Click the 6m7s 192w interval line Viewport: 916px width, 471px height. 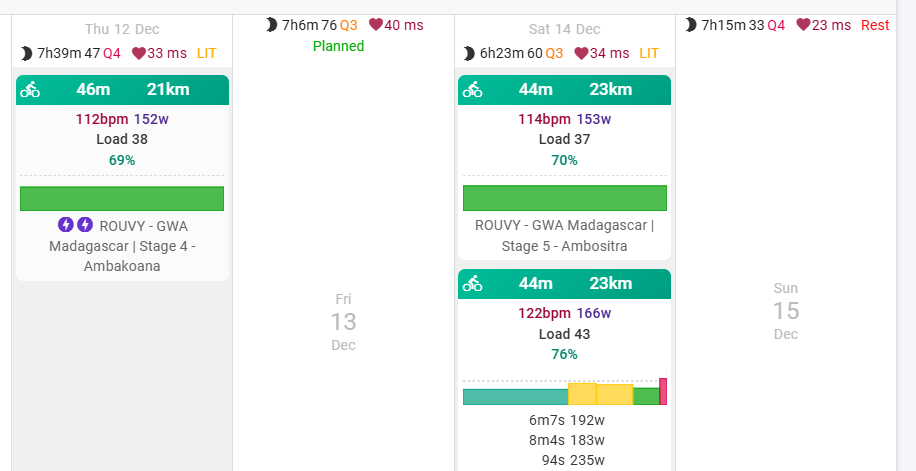point(567,420)
